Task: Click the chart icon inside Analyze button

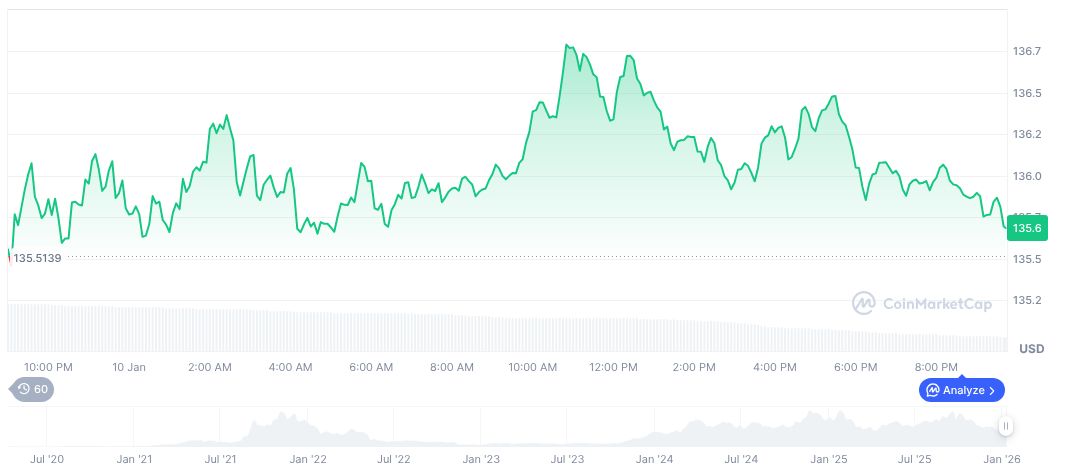Action: tap(933, 390)
